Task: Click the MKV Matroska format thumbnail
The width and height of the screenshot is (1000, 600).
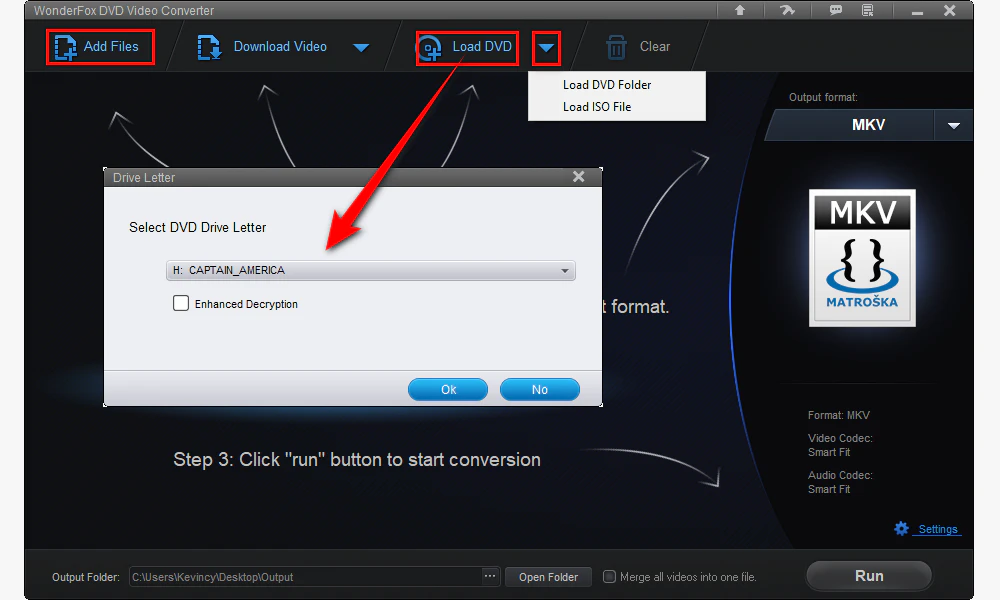Action: pyautogui.click(x=862, y=258)
